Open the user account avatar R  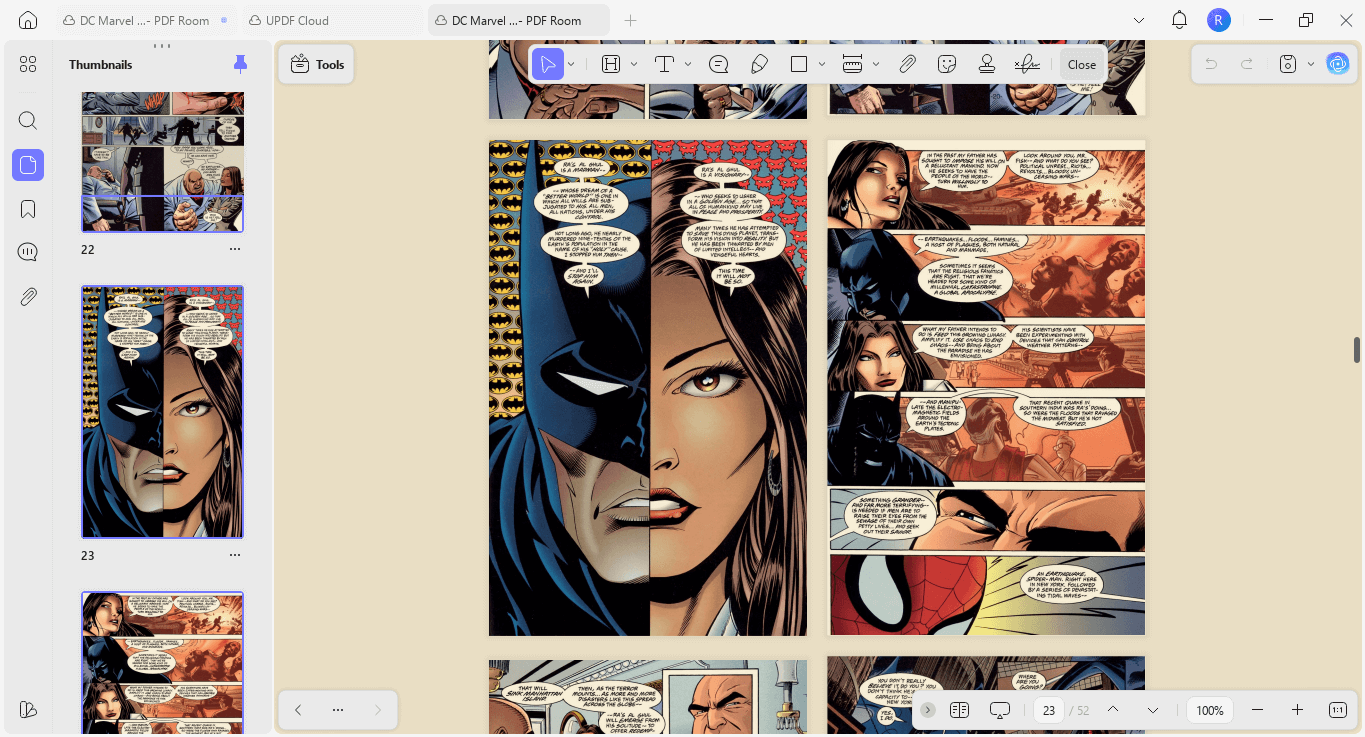point(1218,20)
